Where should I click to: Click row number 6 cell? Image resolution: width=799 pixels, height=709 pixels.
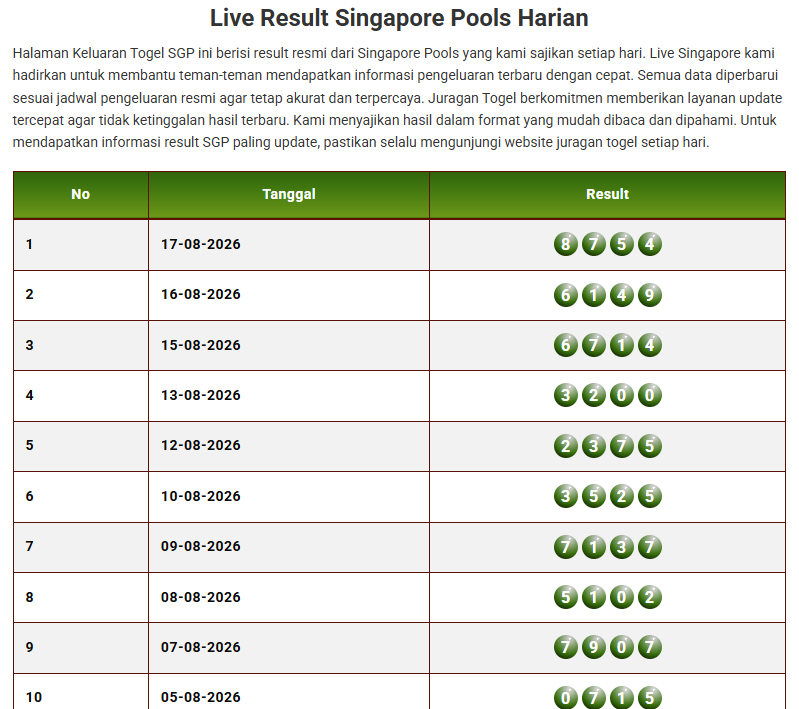(x=81, y=496)
